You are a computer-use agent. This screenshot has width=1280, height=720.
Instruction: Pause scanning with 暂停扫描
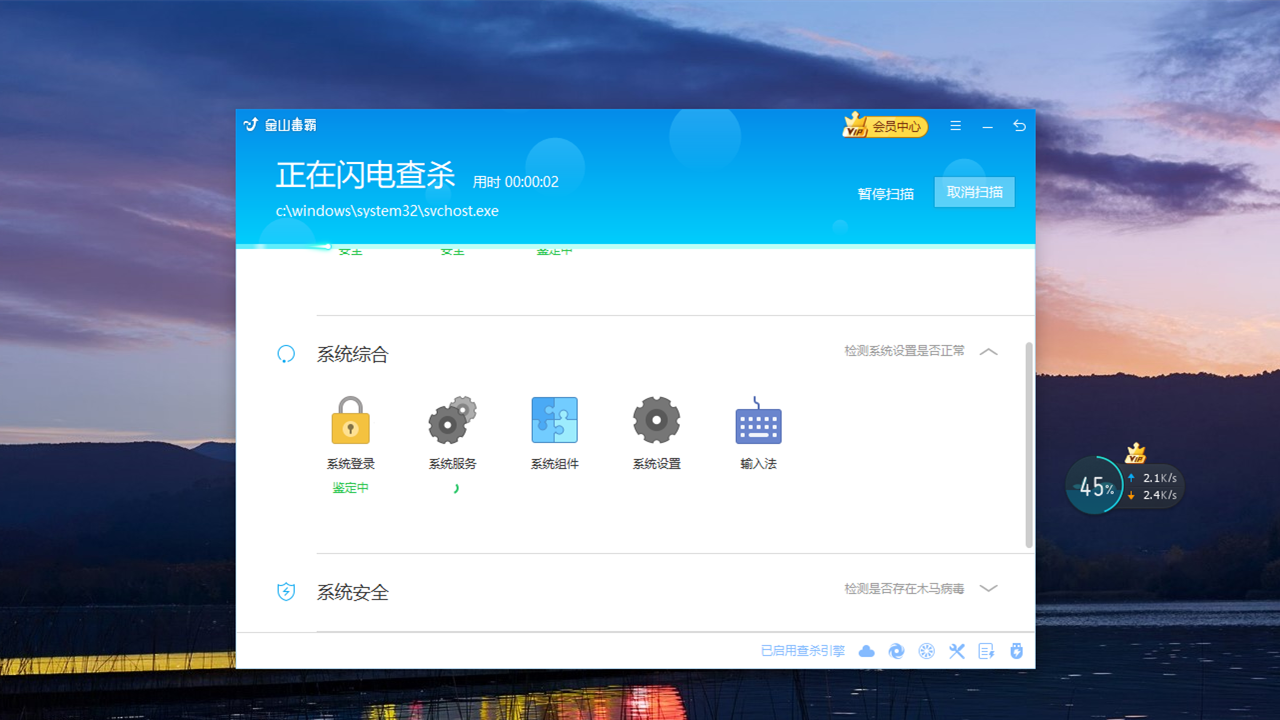pos(886,193)
